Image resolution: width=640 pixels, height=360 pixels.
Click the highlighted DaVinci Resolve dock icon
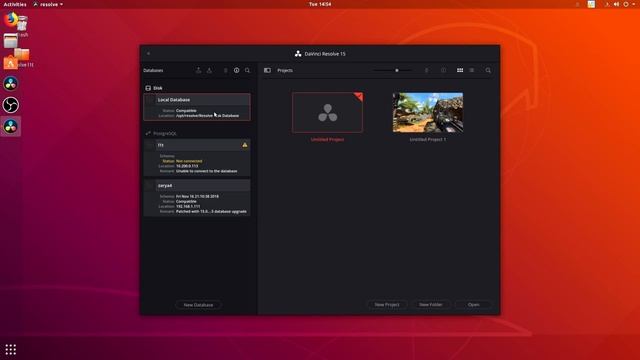coord(11,127)
